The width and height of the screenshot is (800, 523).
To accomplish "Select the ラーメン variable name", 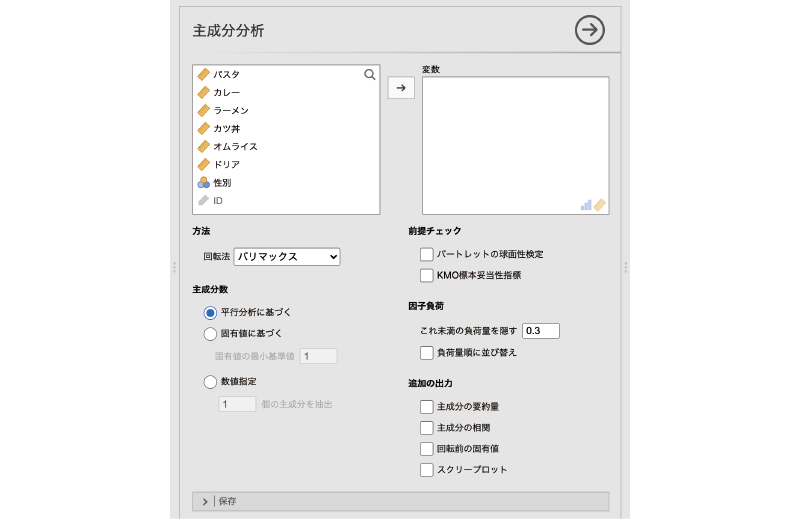I will coord(231,110).
